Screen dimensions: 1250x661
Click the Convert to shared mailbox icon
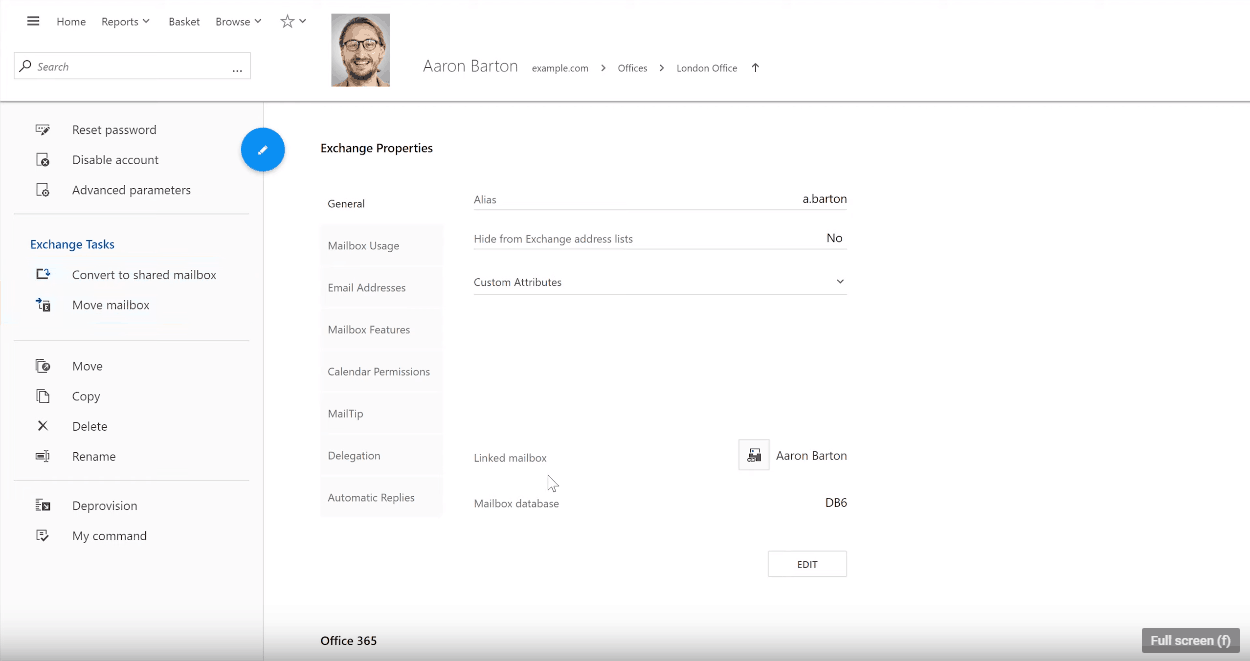click(43, 275)
